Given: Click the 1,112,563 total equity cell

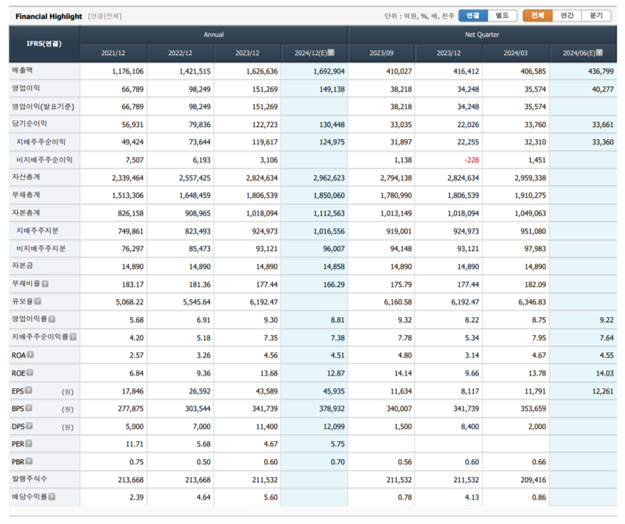Looking at the screenshot, I should coord(314,213).
